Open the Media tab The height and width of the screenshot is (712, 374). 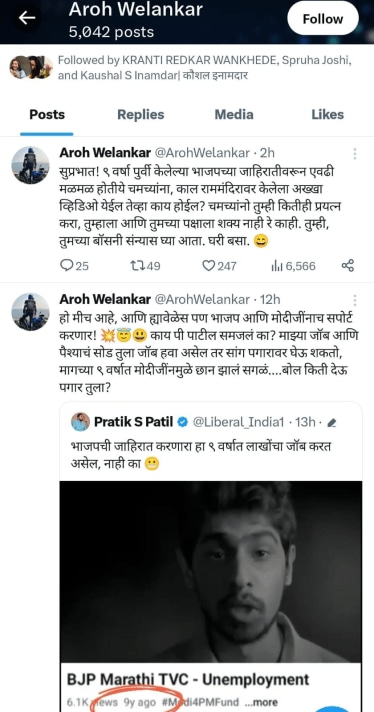(234, 114)
